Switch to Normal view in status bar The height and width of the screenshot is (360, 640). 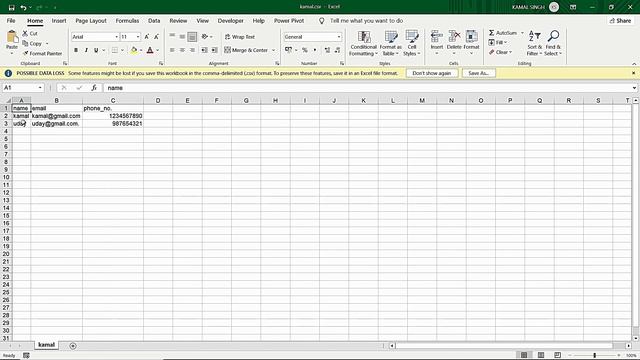coord(524,355)
